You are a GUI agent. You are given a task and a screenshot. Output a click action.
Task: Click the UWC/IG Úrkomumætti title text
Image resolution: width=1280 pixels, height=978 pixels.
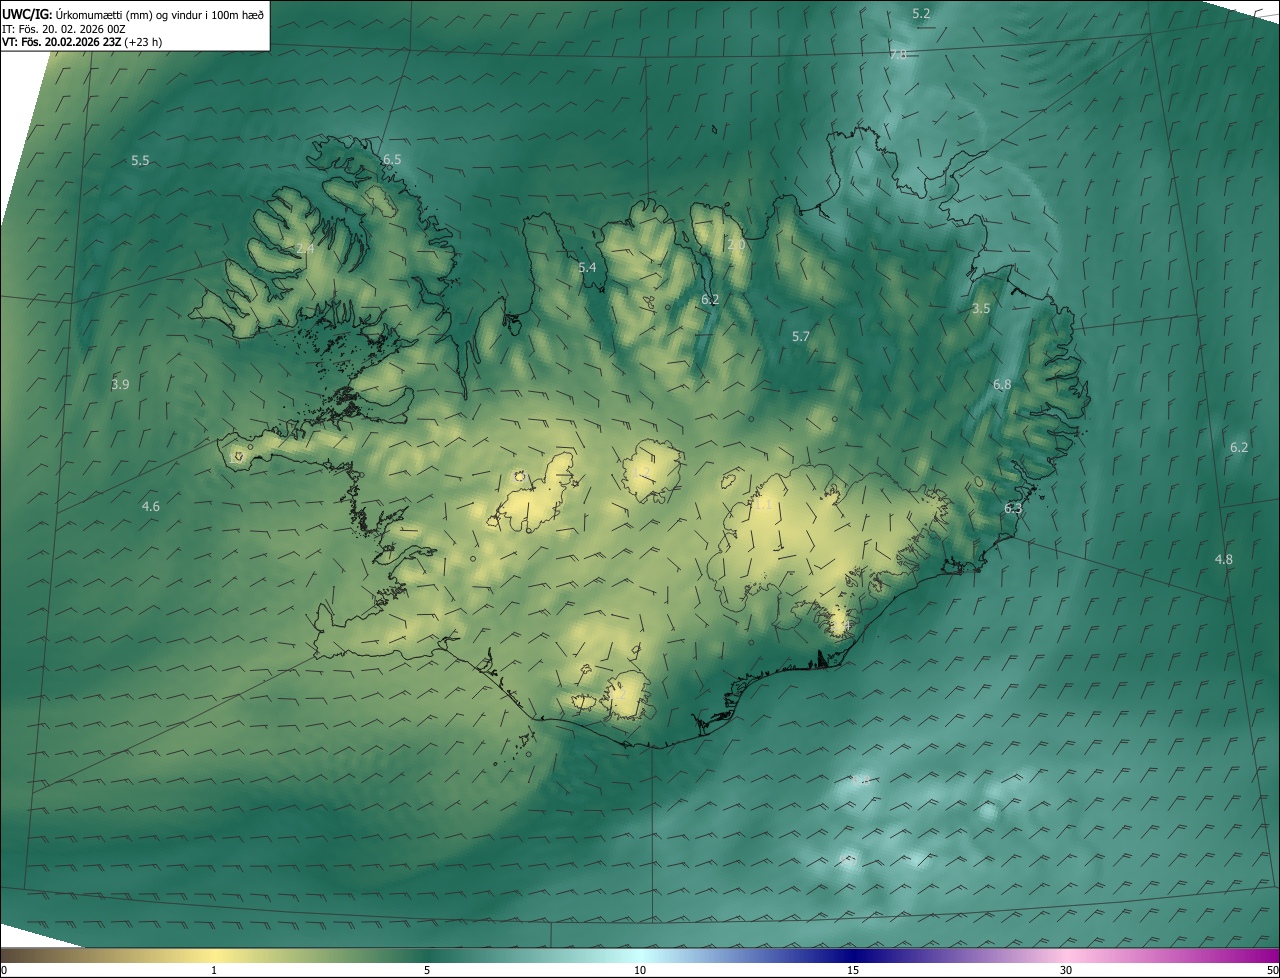(133, 14)
